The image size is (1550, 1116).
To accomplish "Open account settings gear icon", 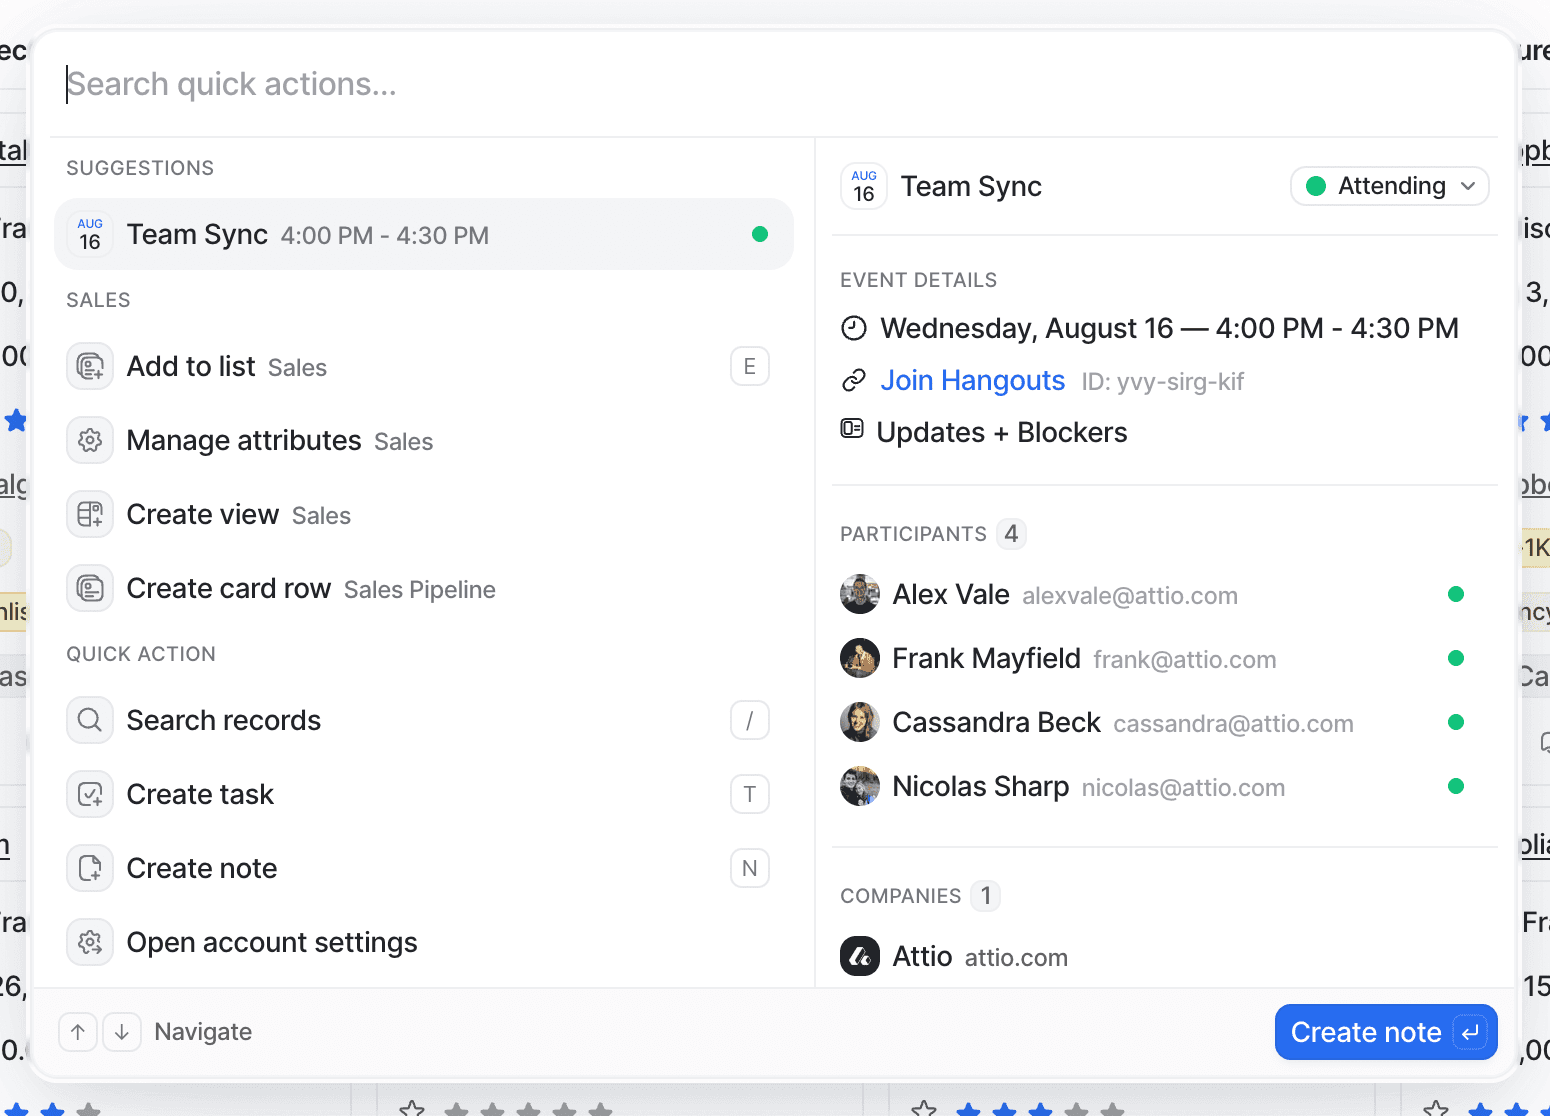I will [x=90, y=942].
